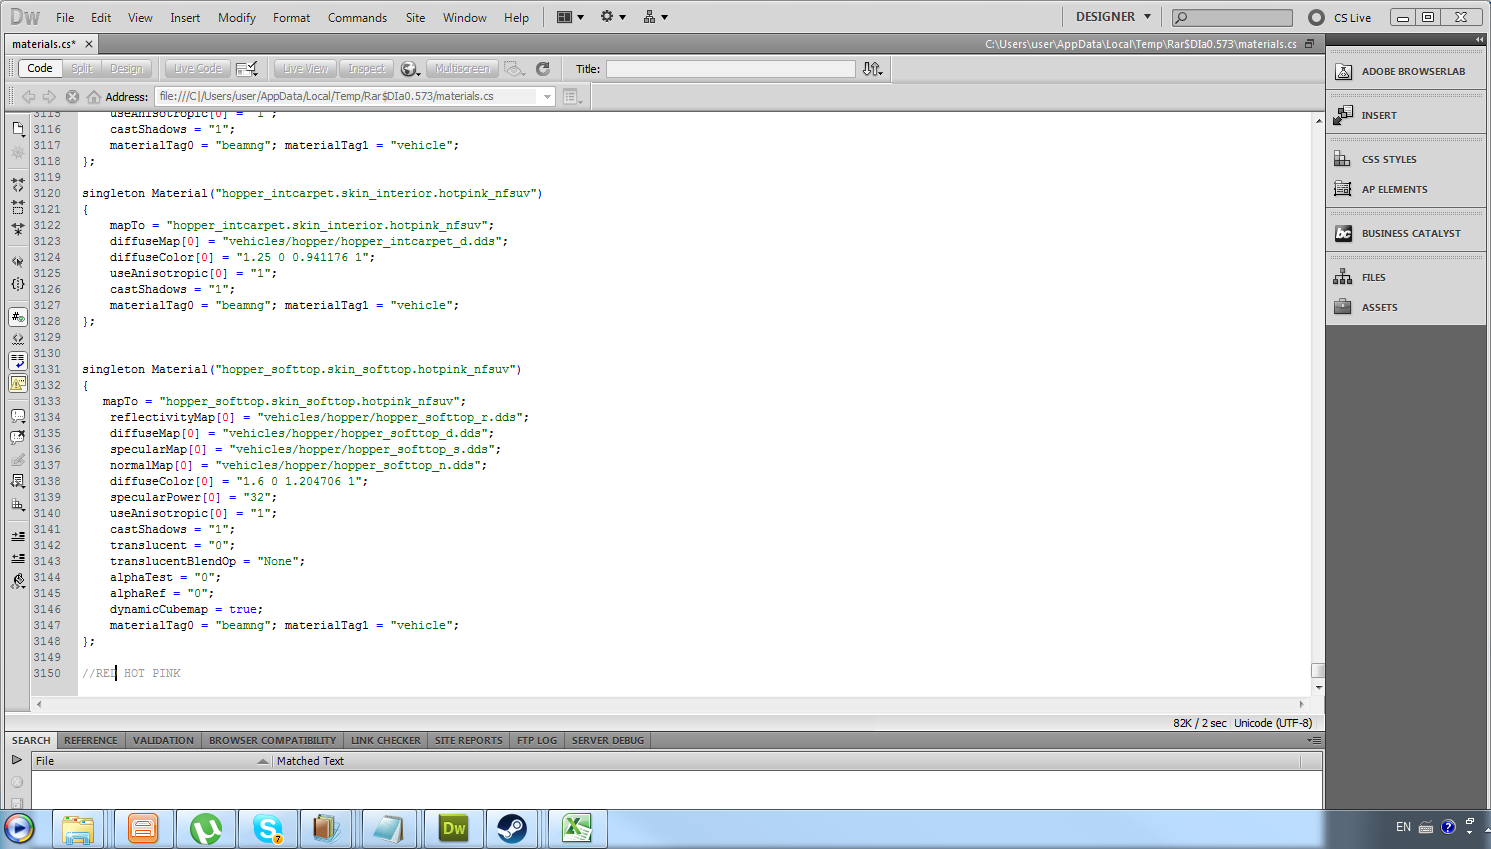Switch to Validation tab
The height and width of the screenshot is (849, 1491).
pyautogui.click(x=163, y=741)
